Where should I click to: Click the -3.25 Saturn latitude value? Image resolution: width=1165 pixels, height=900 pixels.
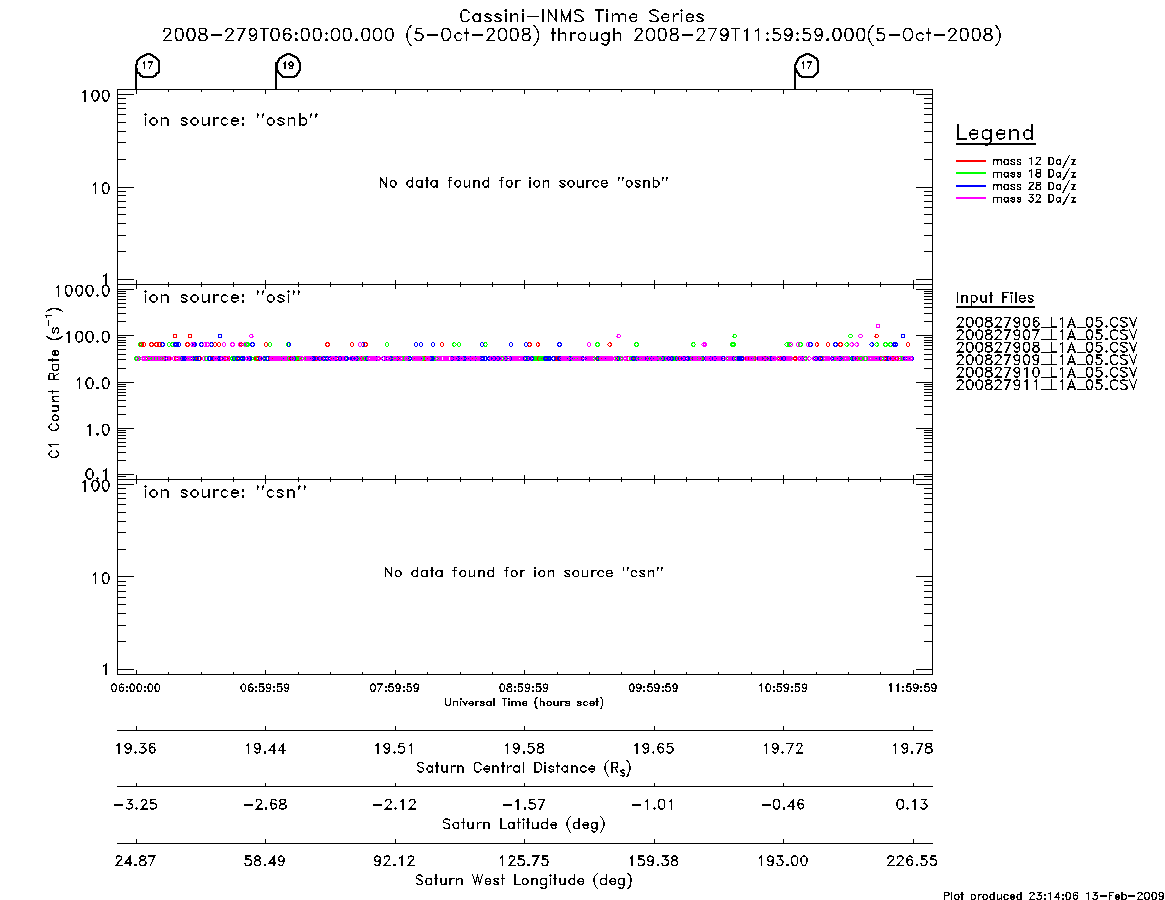point(135,805)
